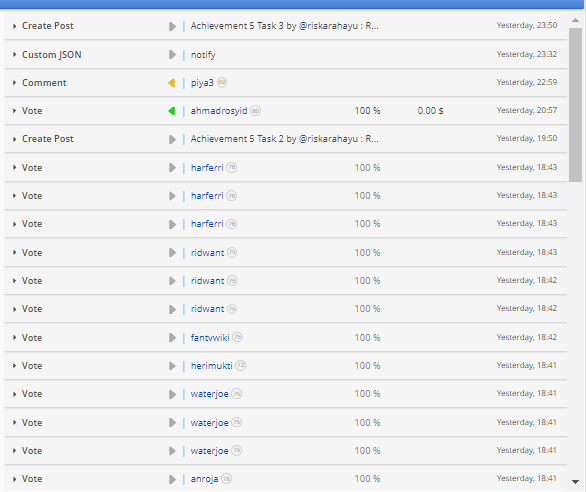Click reputation badge beside fantvwiki
This screenshot has height=492, width=586.
point(237,337)
